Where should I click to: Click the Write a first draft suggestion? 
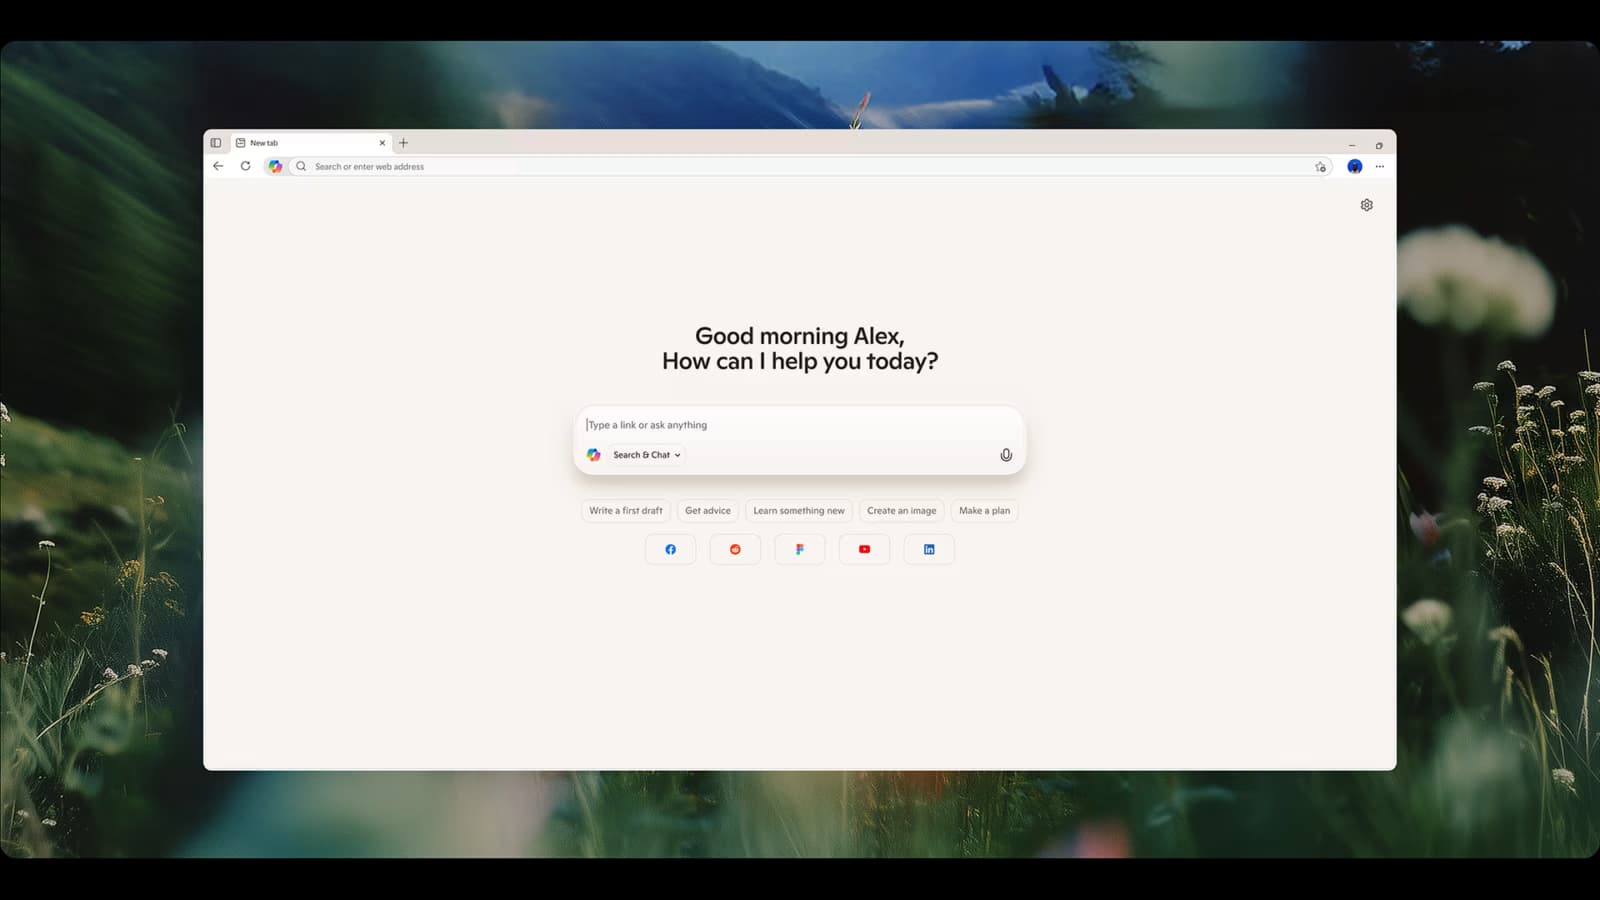[625, 510]
